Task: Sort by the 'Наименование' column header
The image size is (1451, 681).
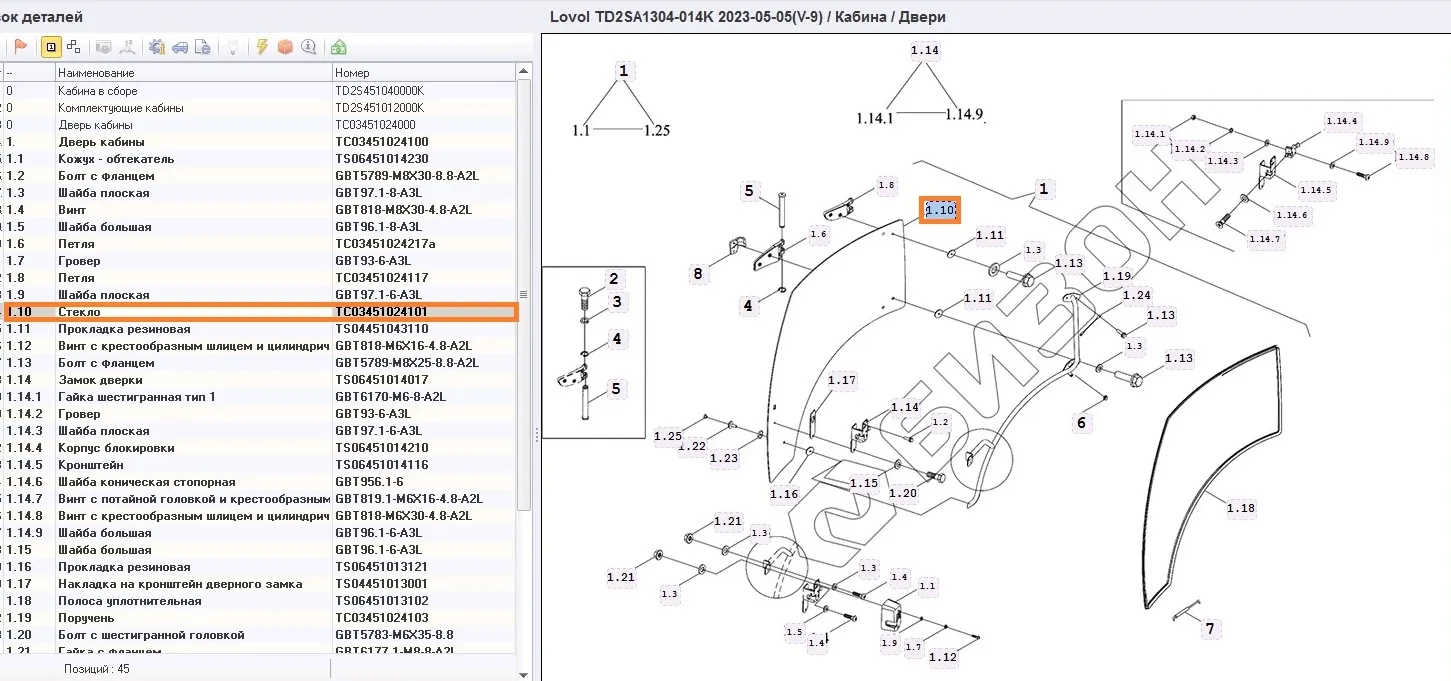Action: [194, 73]
